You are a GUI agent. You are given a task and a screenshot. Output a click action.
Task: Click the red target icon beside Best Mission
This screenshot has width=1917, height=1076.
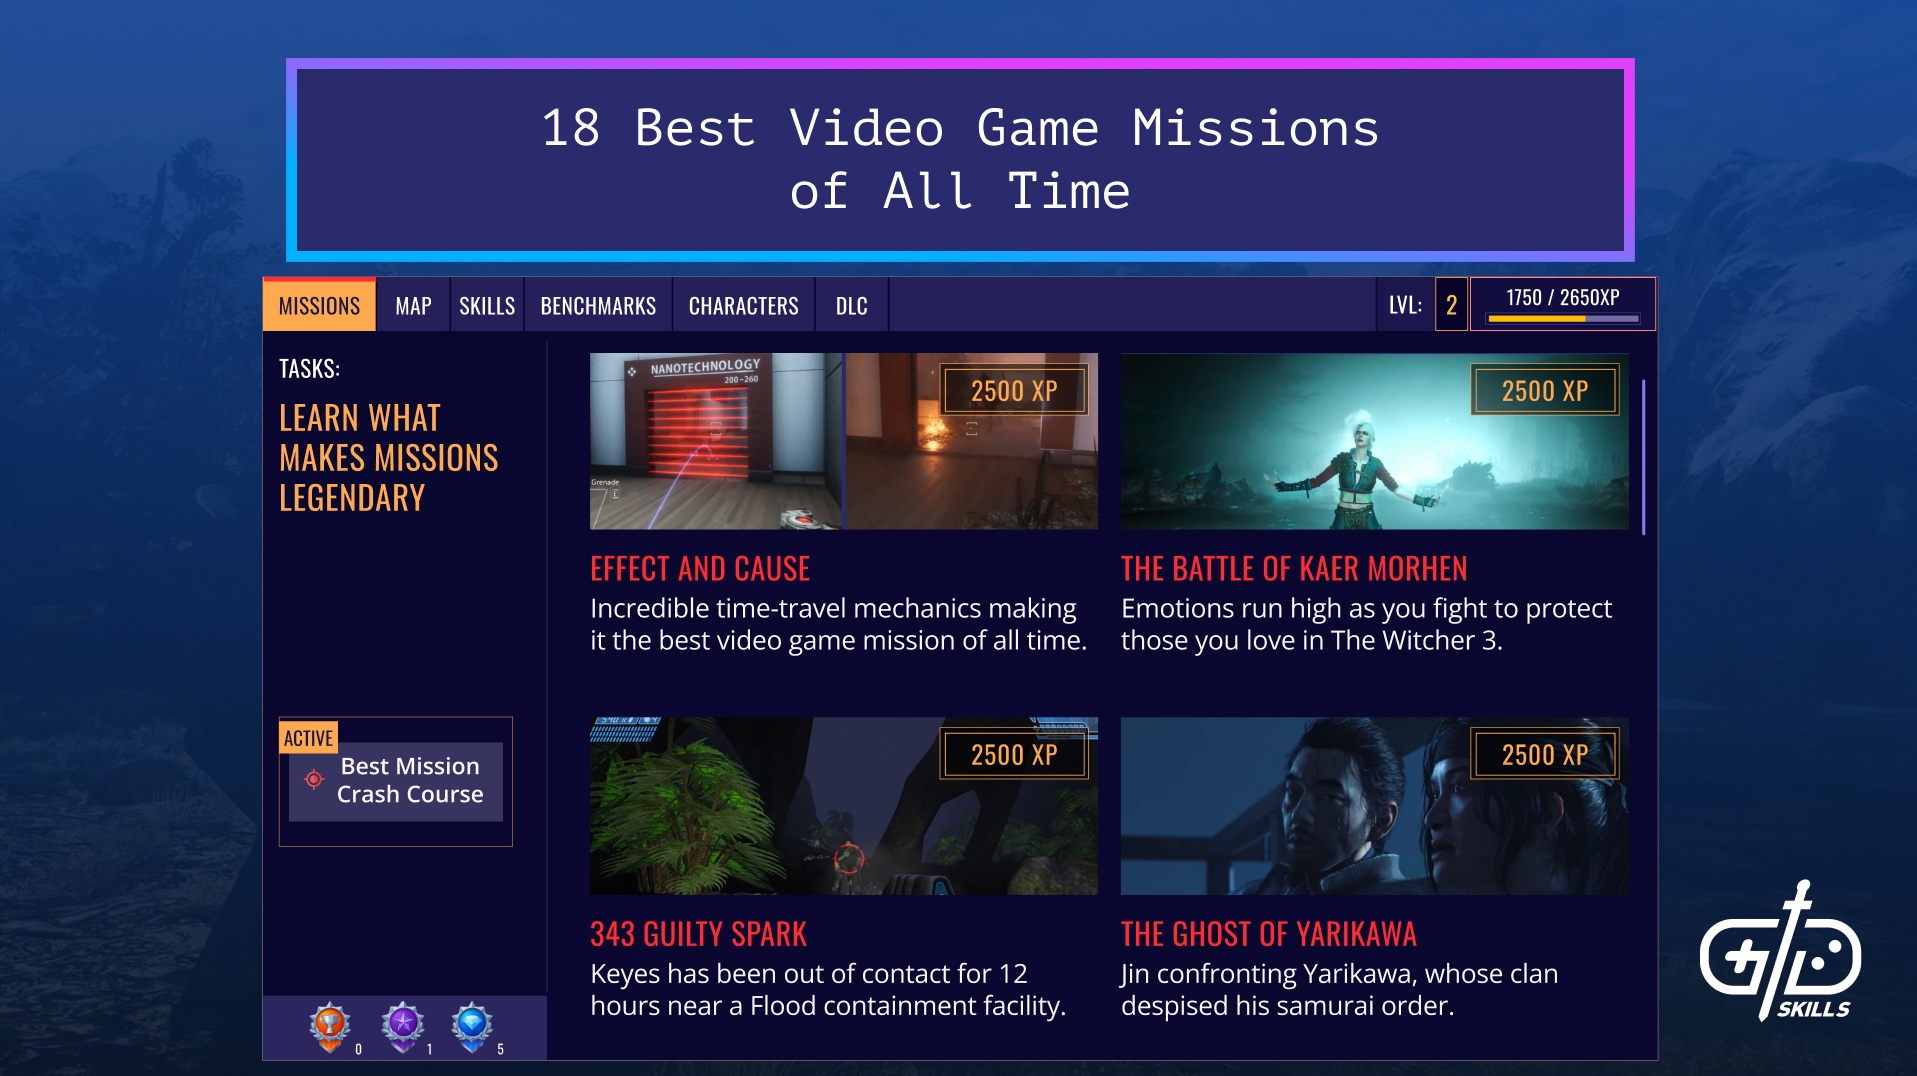click(x=314, y=779)
